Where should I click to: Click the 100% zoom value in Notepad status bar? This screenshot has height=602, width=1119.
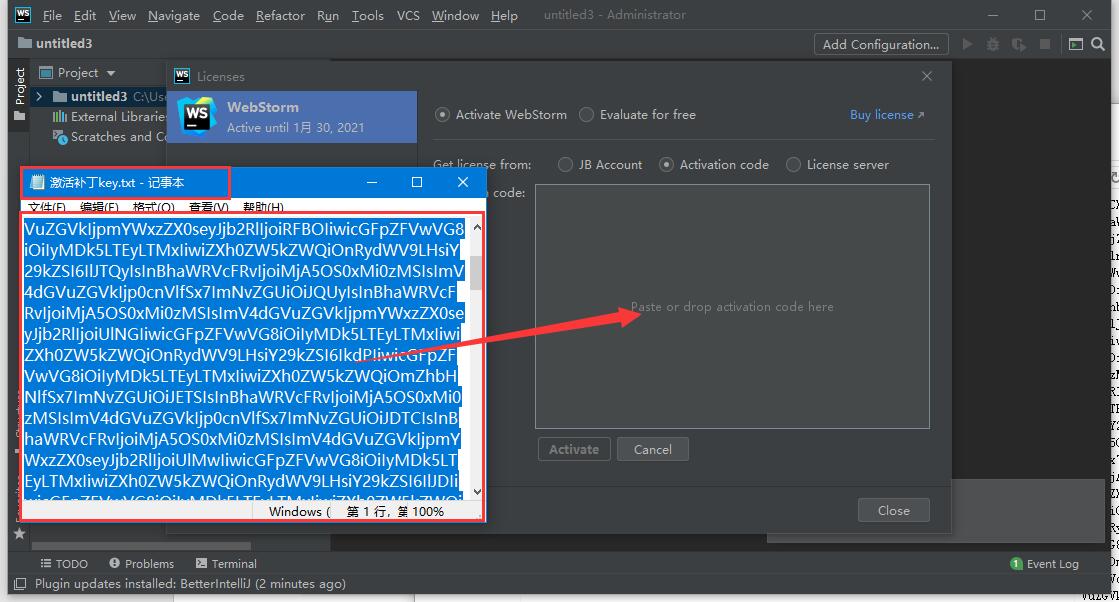pyautogui.click(x=427, y=511)
